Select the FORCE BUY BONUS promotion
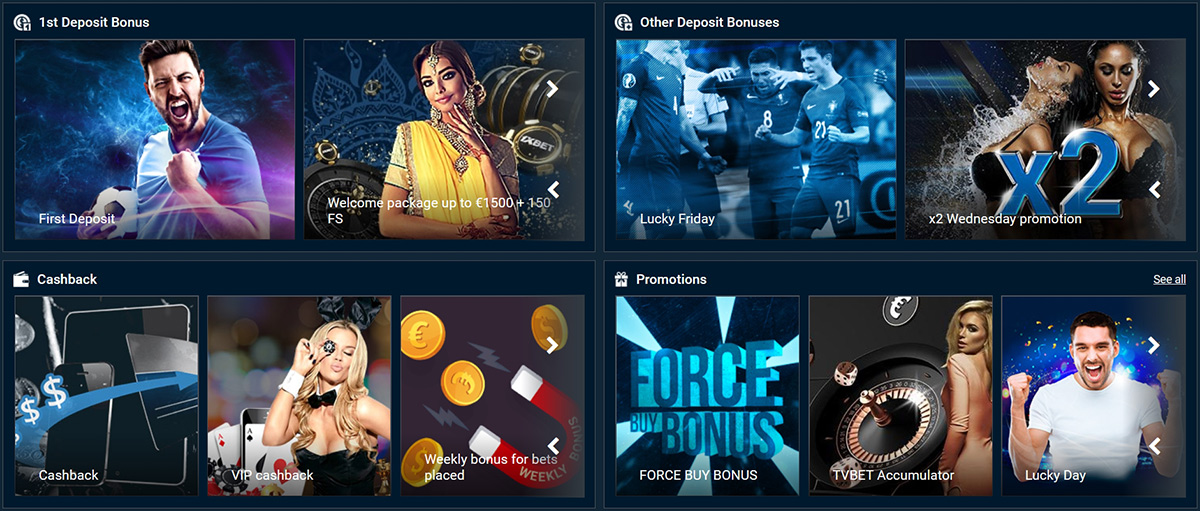Image resolution: width=1200 pixels, height=511 pixels. click(x=708, y=395)
